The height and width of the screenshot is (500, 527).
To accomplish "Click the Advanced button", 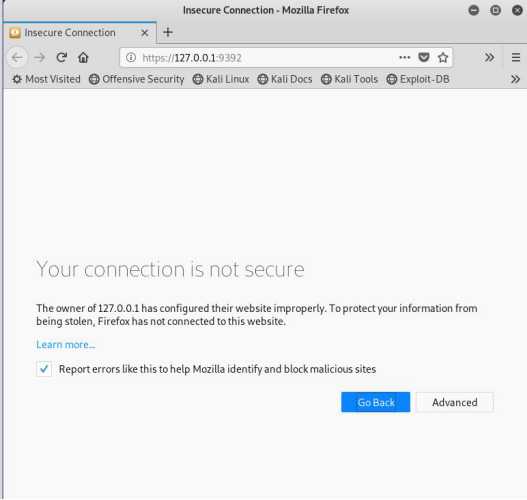I will (x=455, y=402).
